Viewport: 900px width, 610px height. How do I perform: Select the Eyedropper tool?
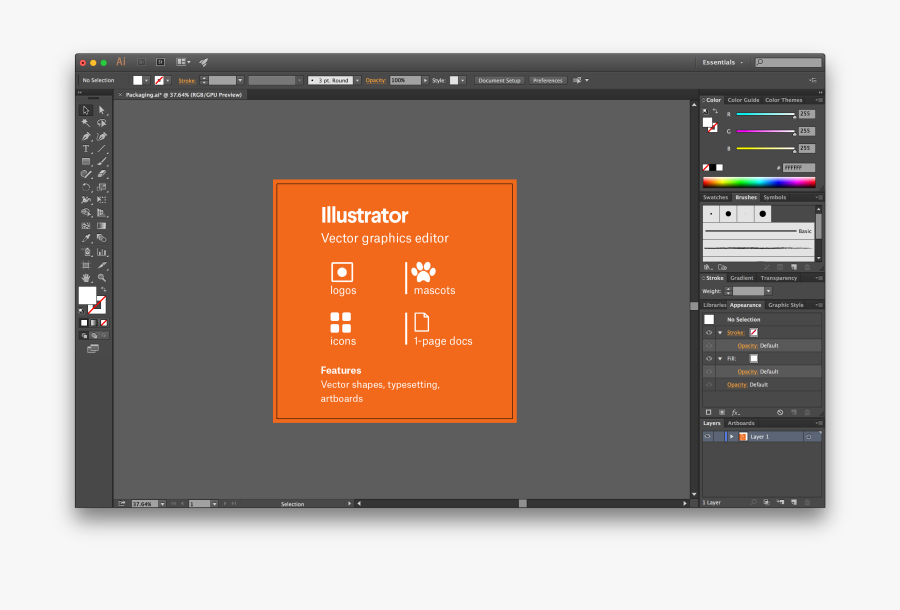[x=85, y=236]
